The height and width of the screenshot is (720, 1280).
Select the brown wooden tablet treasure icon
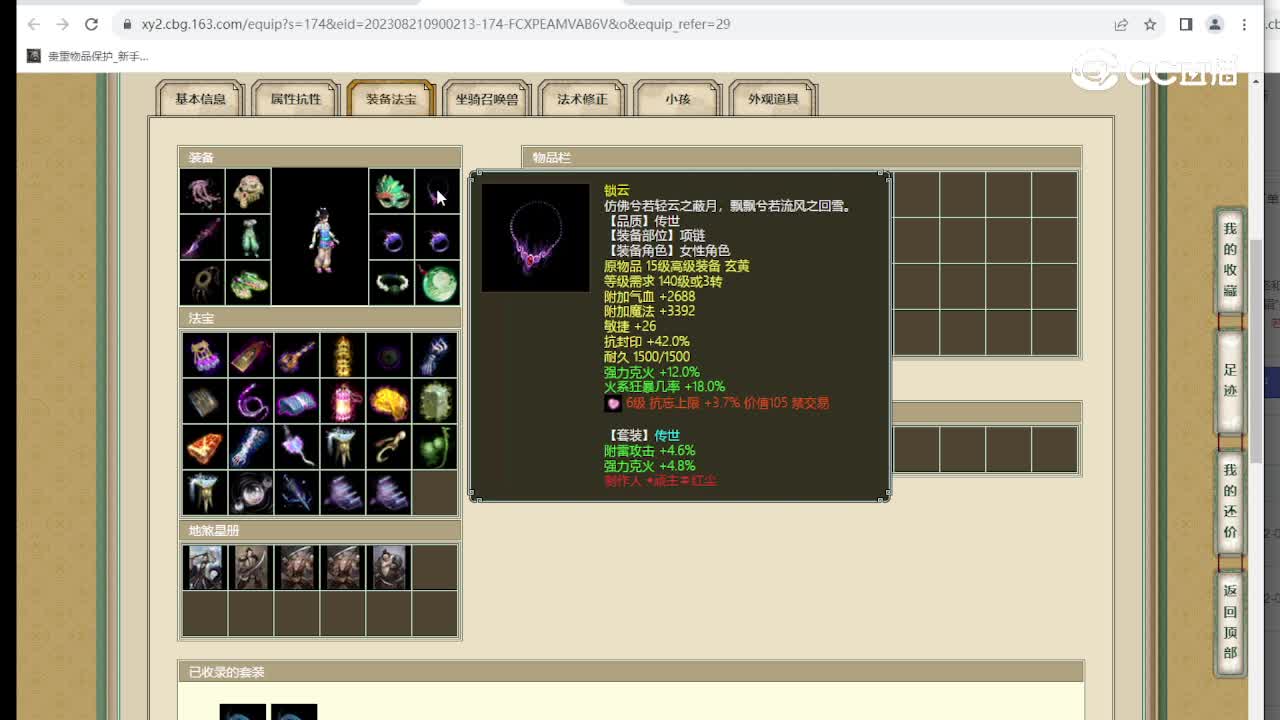pos(251,355)
